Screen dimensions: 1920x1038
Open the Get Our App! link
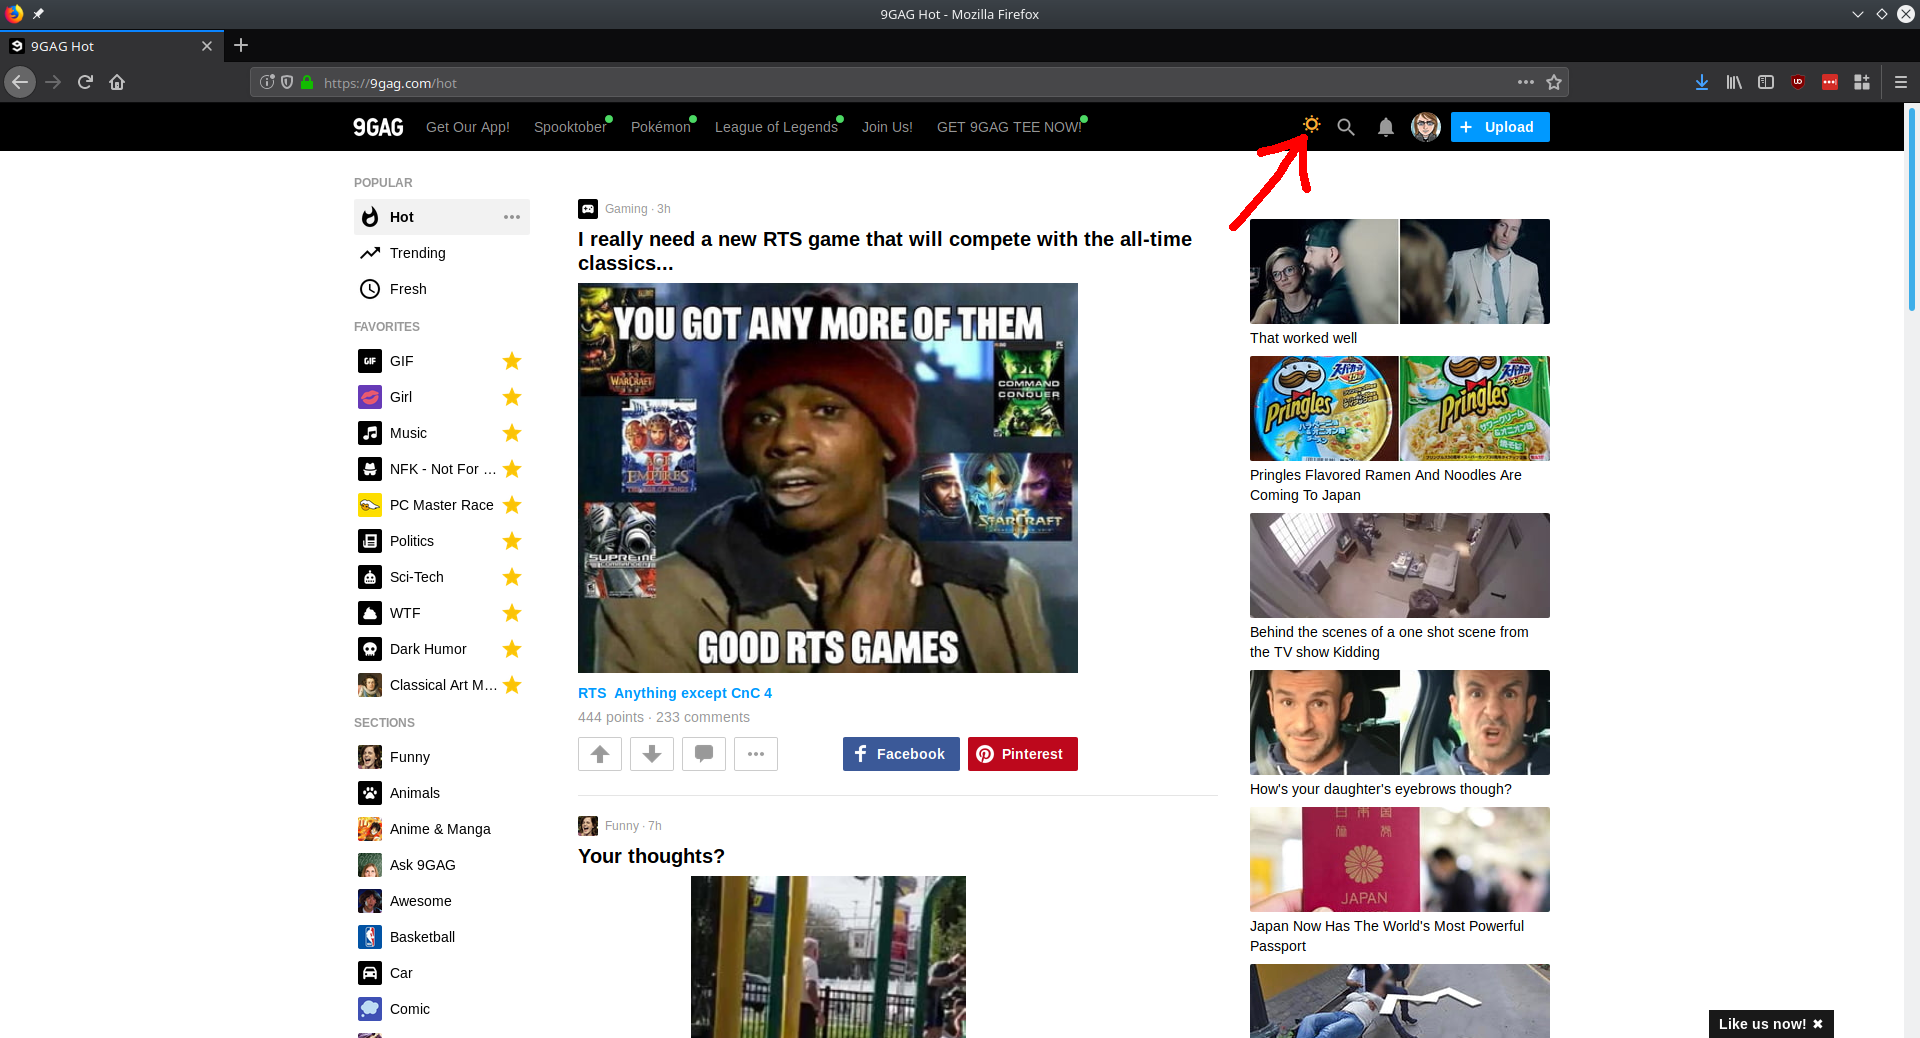point(468,127)
